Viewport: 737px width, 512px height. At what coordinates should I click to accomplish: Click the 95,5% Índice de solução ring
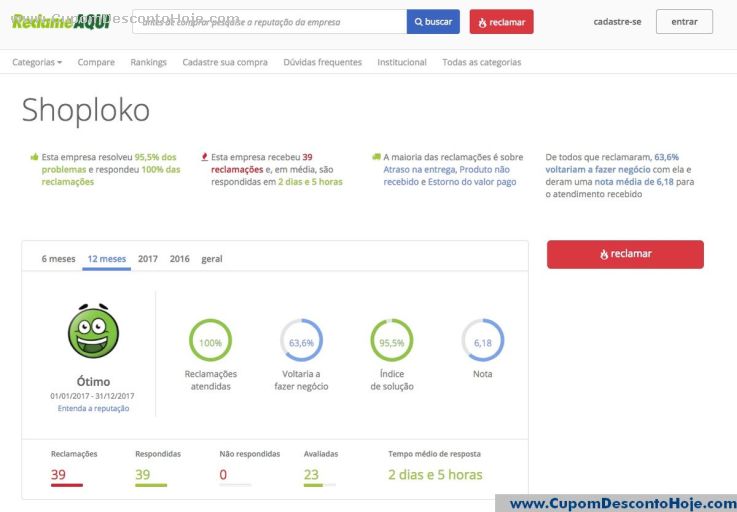pyautogui.click(x=392, y=340)
